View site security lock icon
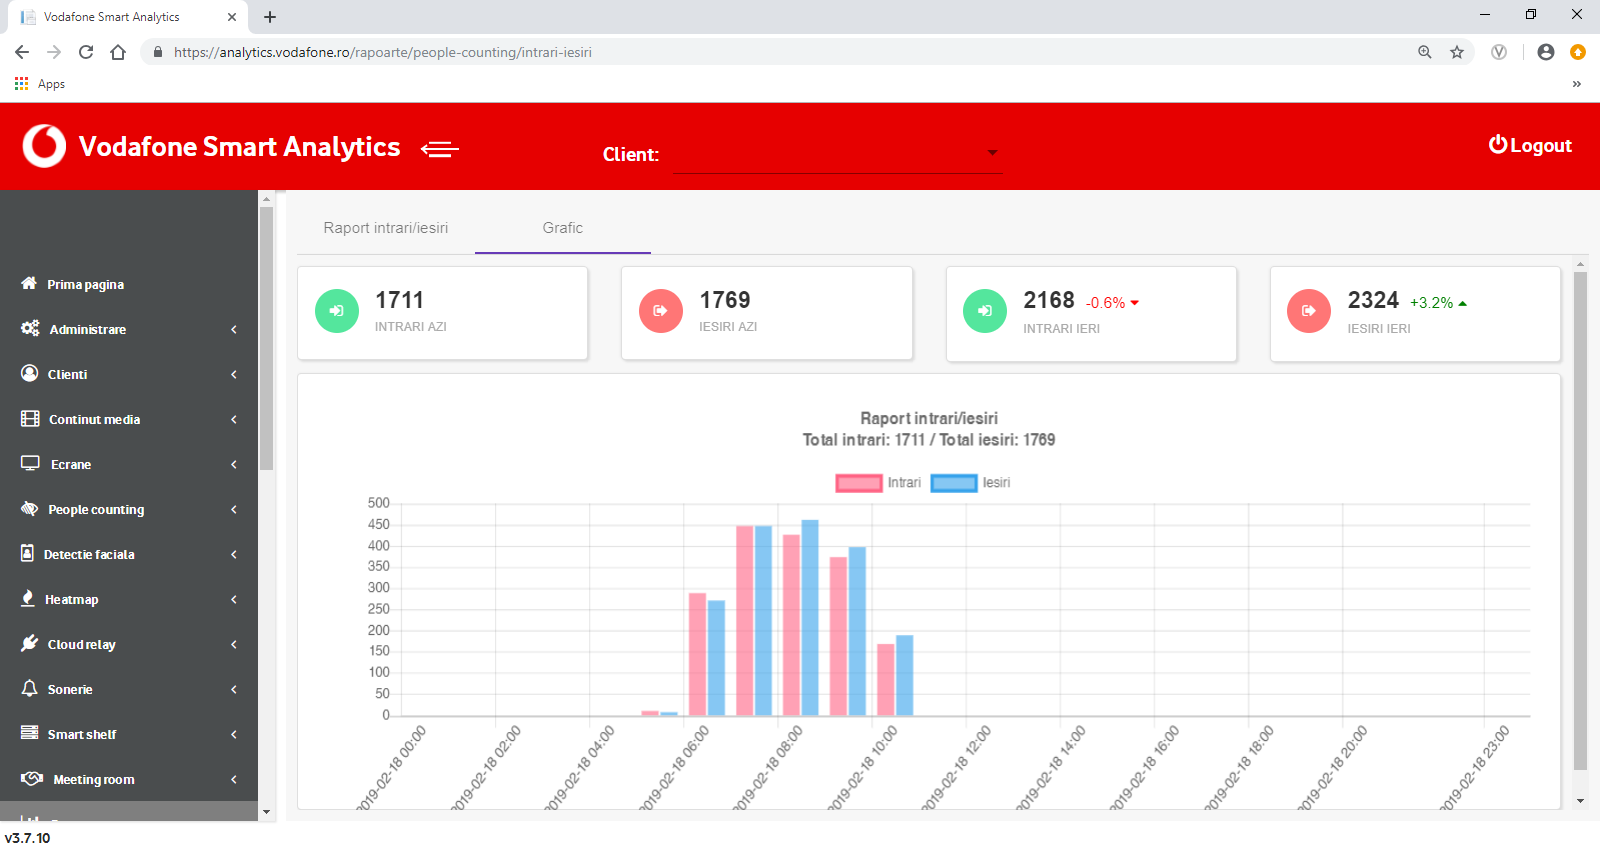The image size is (1600, 859). 157,52
